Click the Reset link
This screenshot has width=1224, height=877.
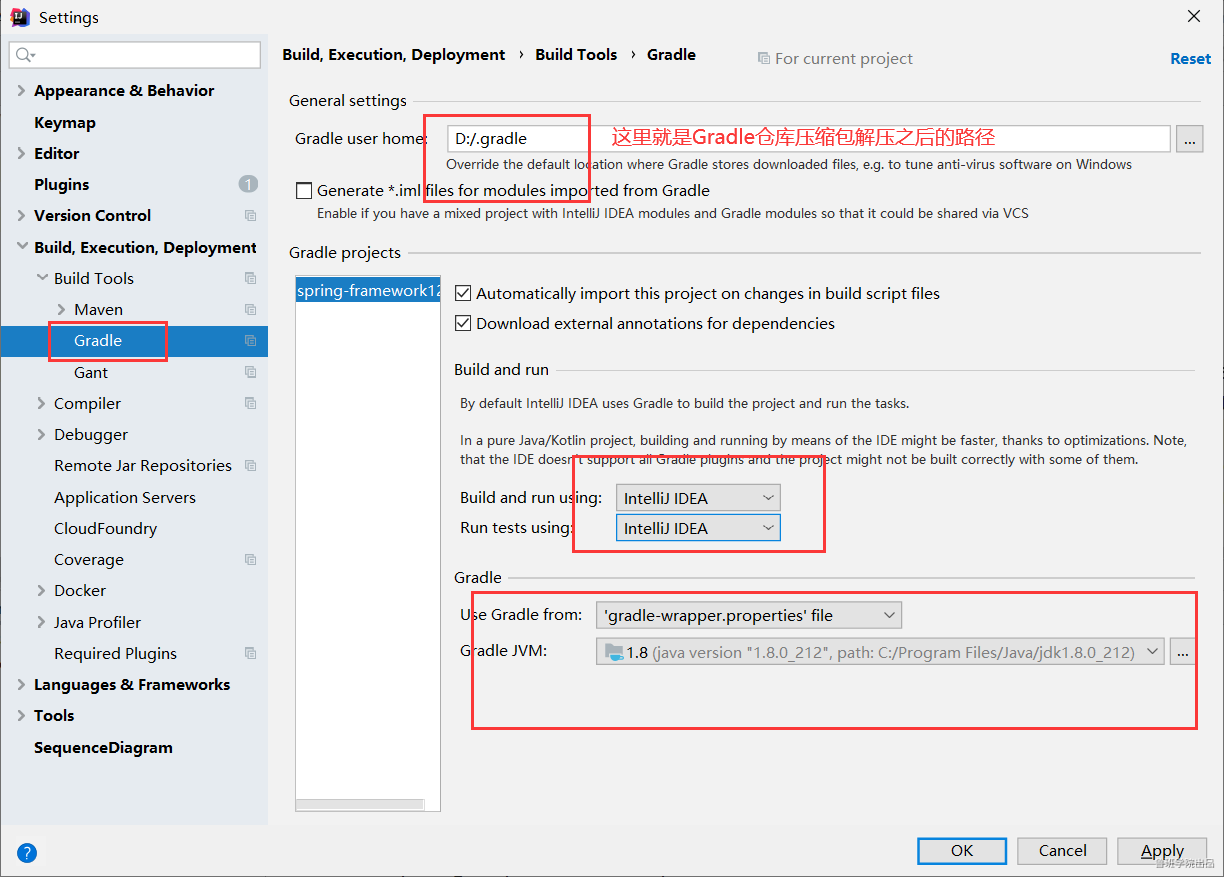click(1190, 59)
